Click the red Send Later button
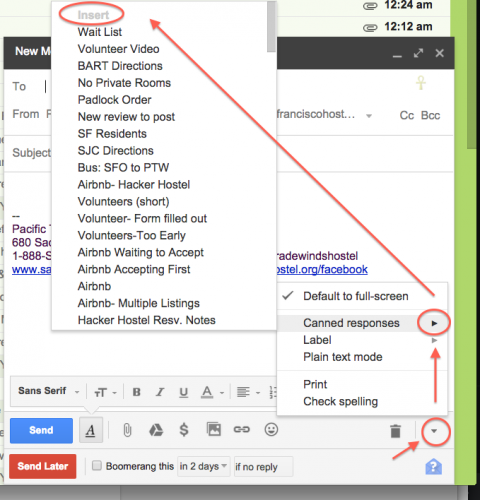Screen dimensions: 480x500 (43, 466)
